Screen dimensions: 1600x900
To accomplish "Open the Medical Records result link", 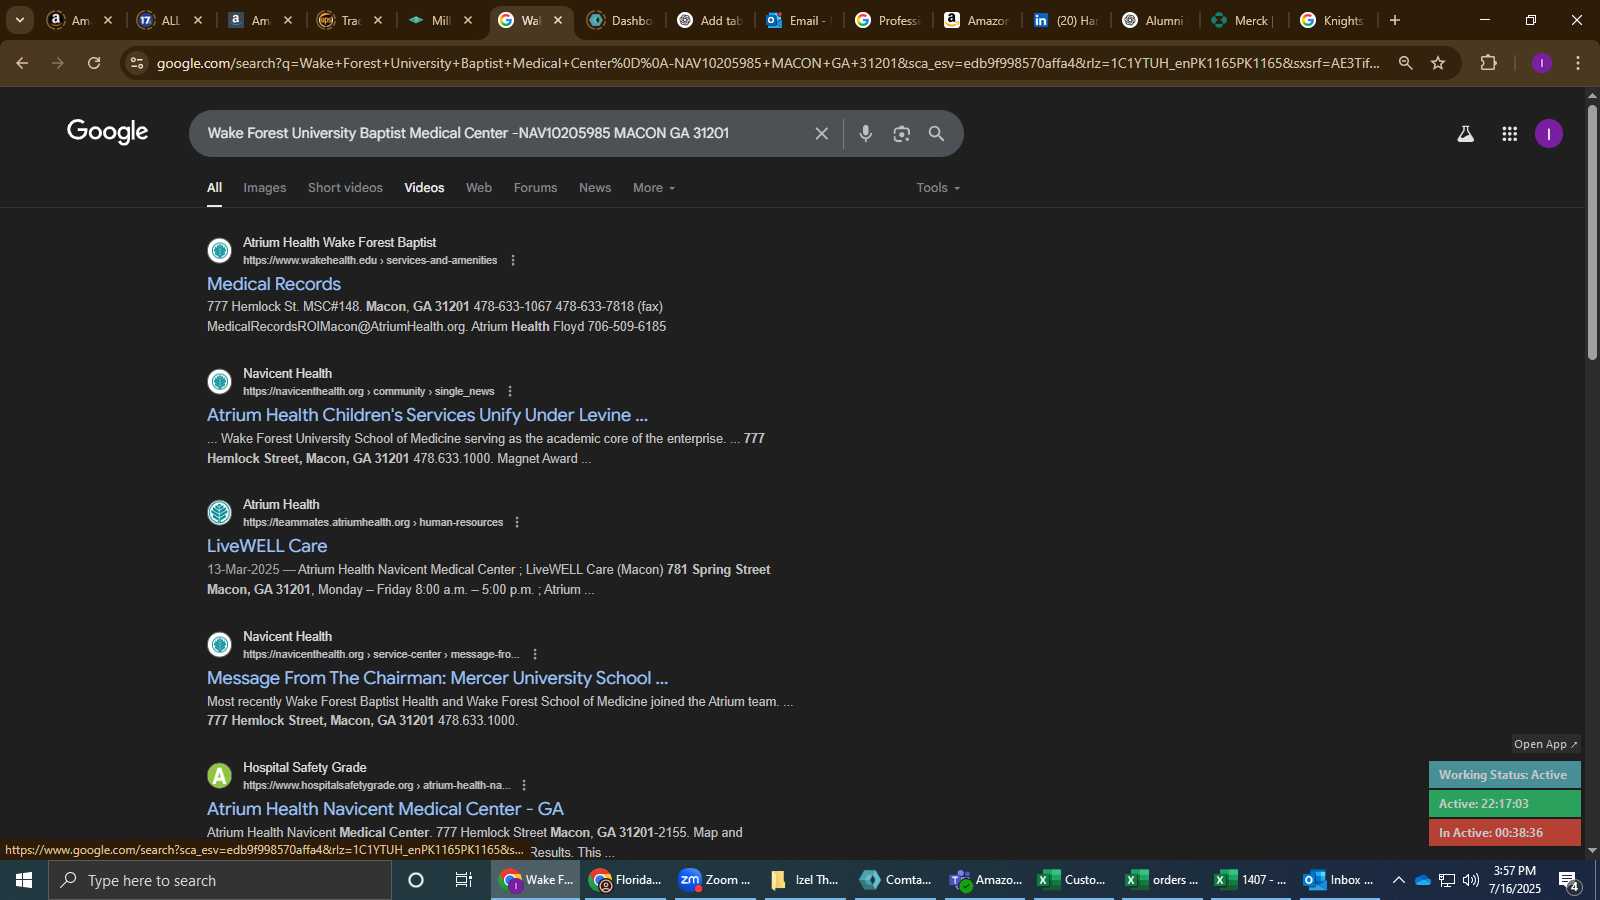I will click(x=274, y=284).
